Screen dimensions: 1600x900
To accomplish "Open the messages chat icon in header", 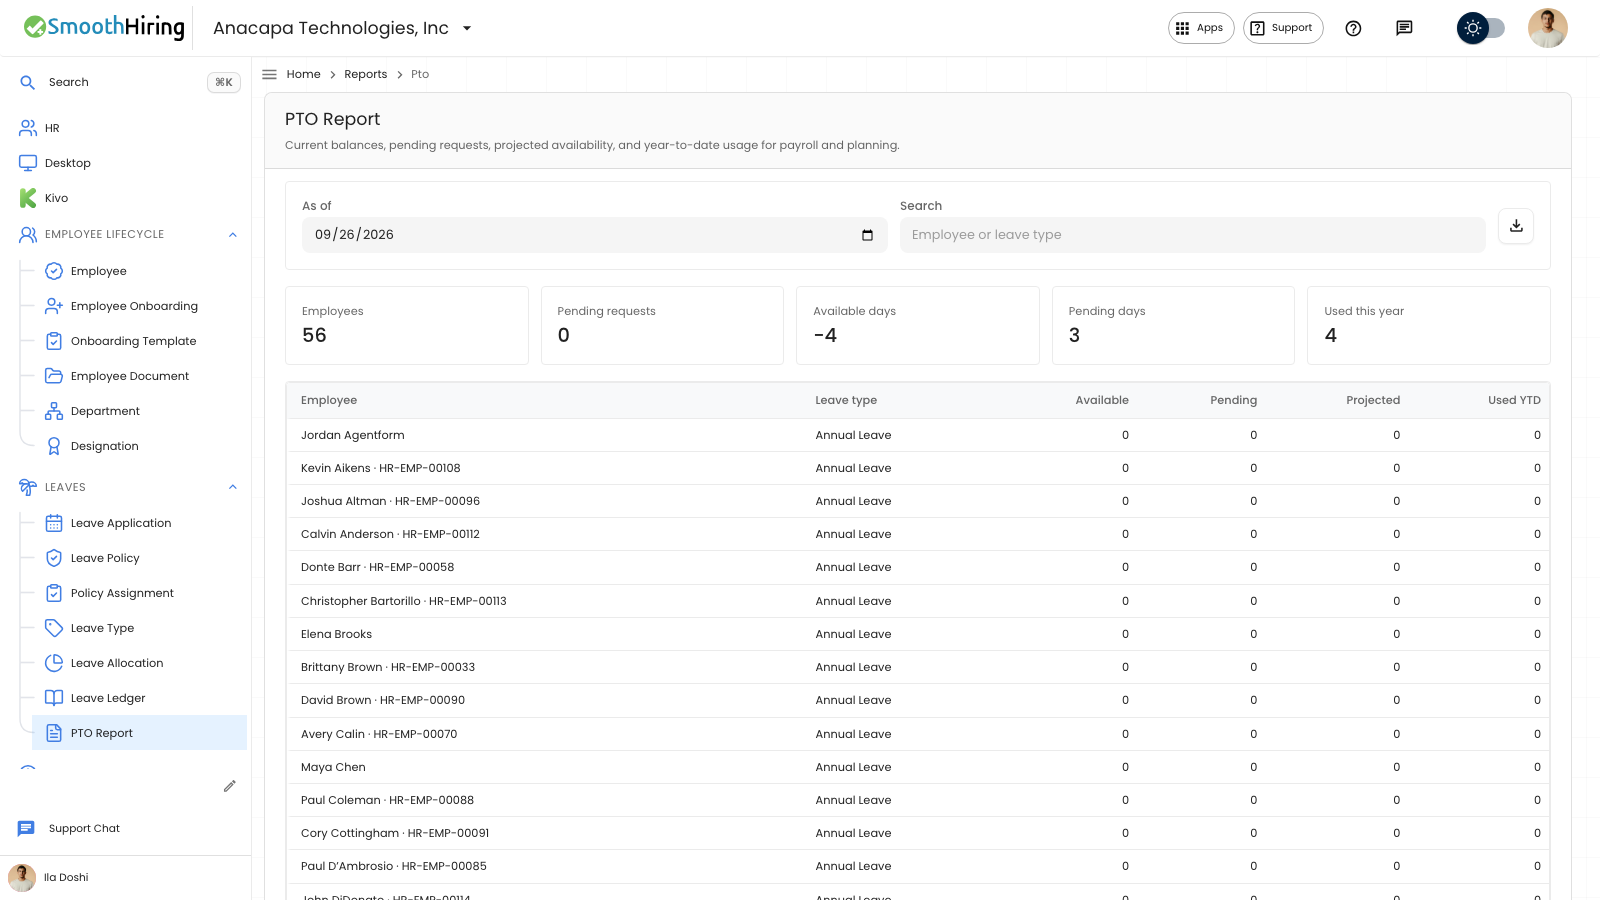I will point(1404,28).
